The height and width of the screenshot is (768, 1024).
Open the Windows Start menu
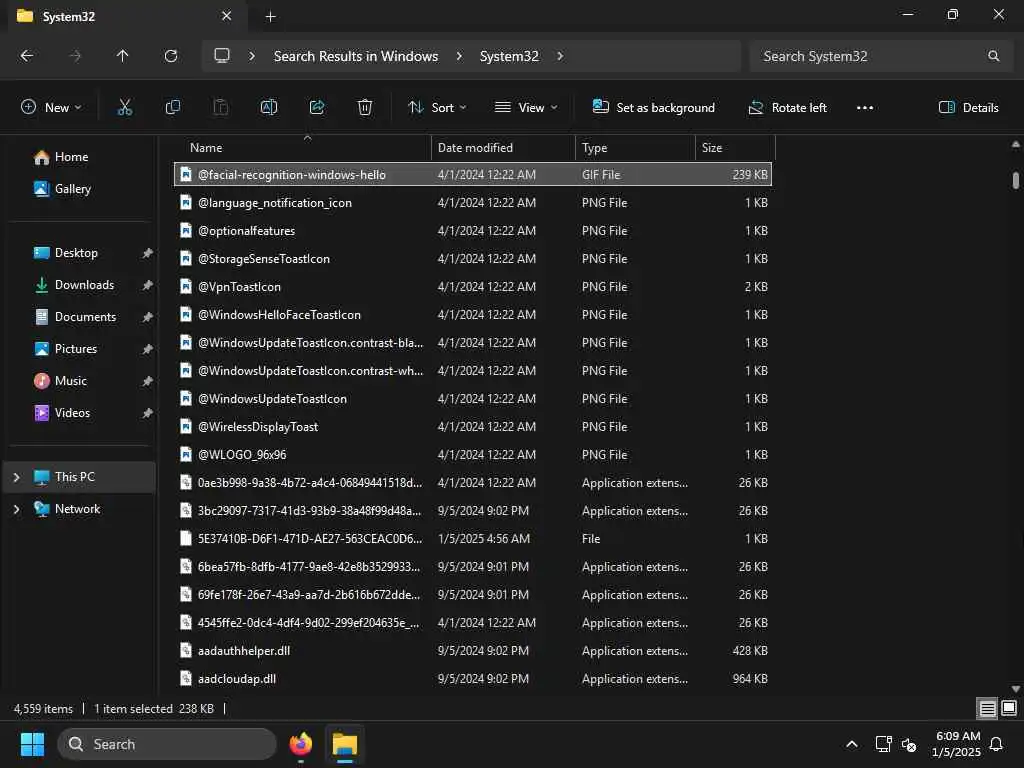(32, 744)
